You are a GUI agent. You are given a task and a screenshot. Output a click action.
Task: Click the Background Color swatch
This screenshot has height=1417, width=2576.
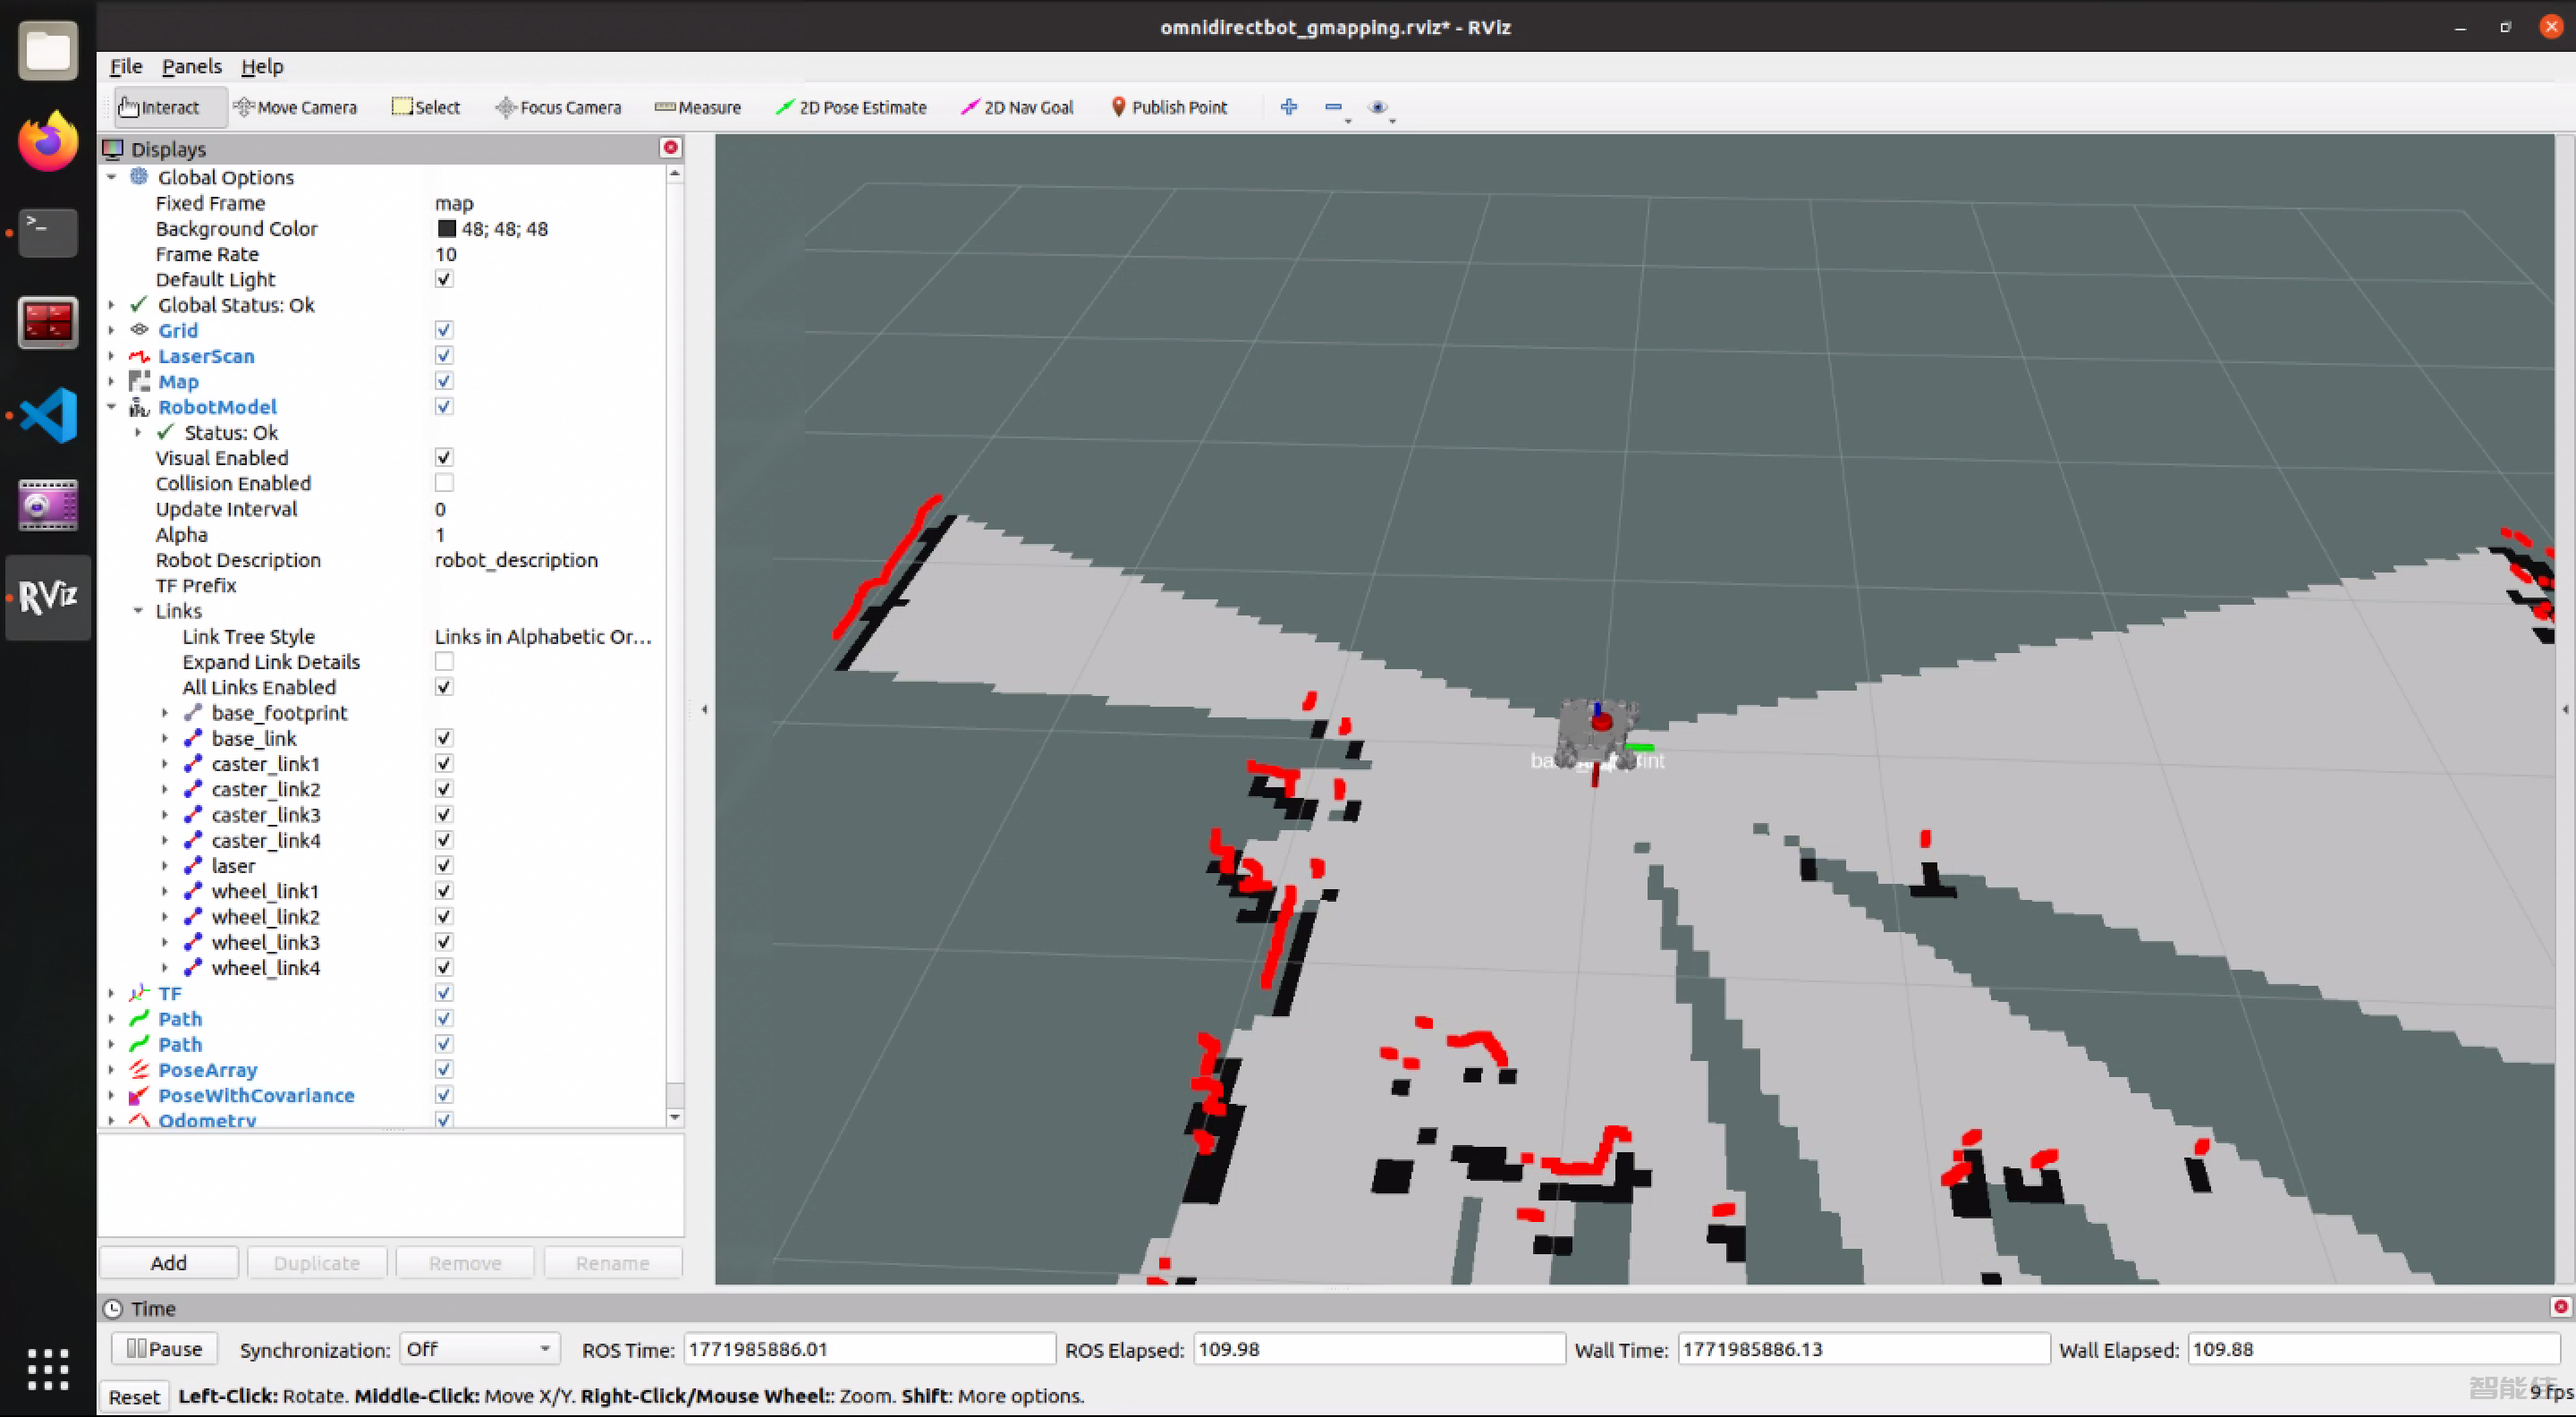[446, 229]
